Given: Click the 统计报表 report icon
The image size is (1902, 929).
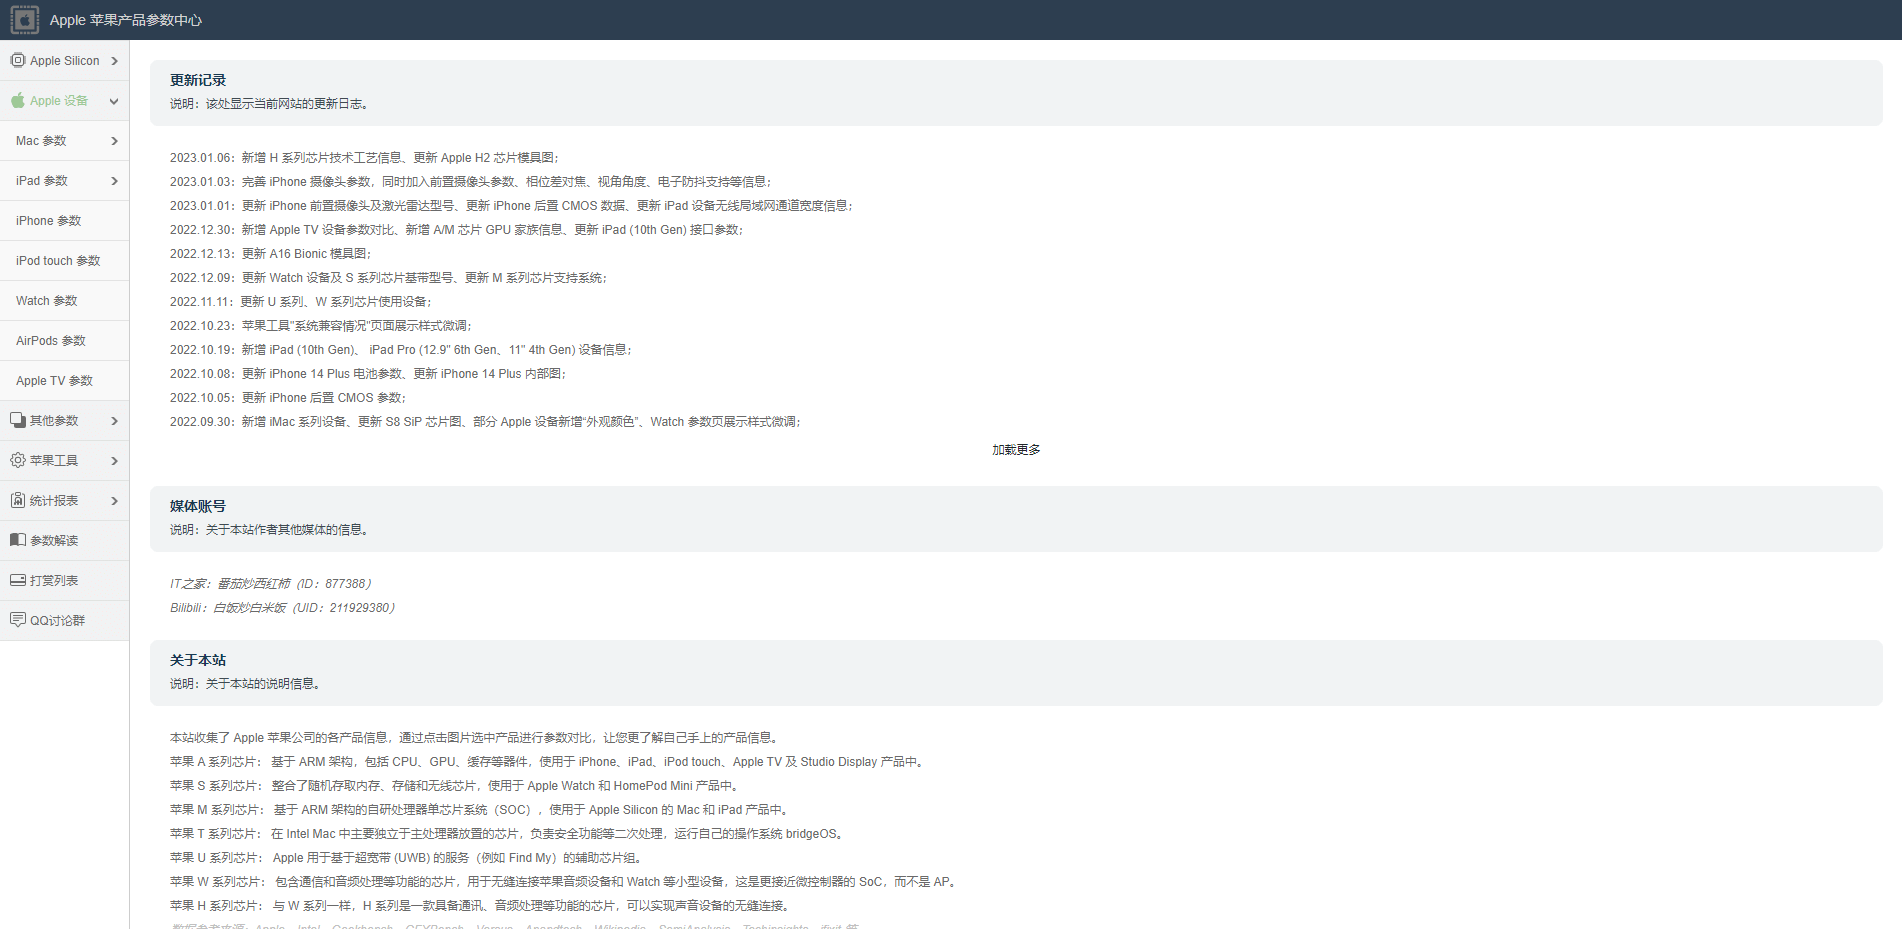Looking at the screenshot, I should pyautogui.click(x=18, y=501).
